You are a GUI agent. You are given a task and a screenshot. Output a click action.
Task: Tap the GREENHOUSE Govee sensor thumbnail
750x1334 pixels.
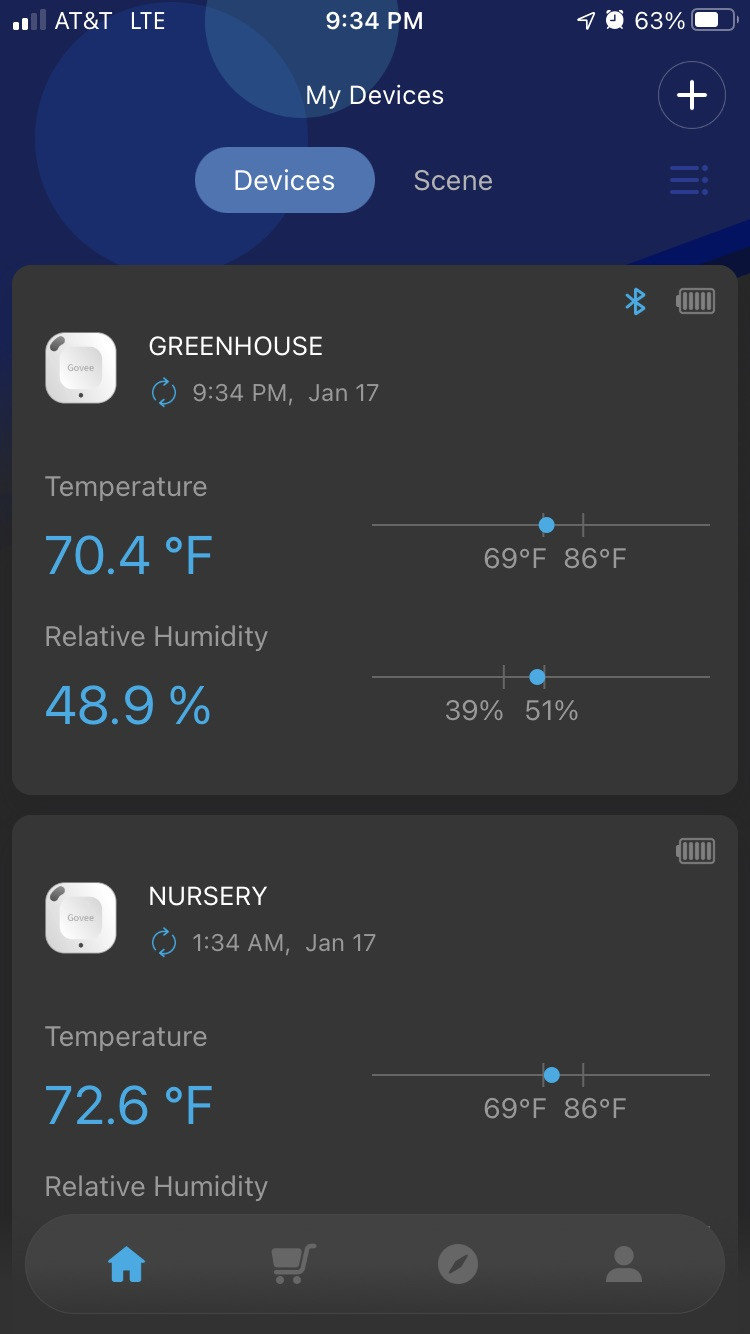click(x=81, y=368)
